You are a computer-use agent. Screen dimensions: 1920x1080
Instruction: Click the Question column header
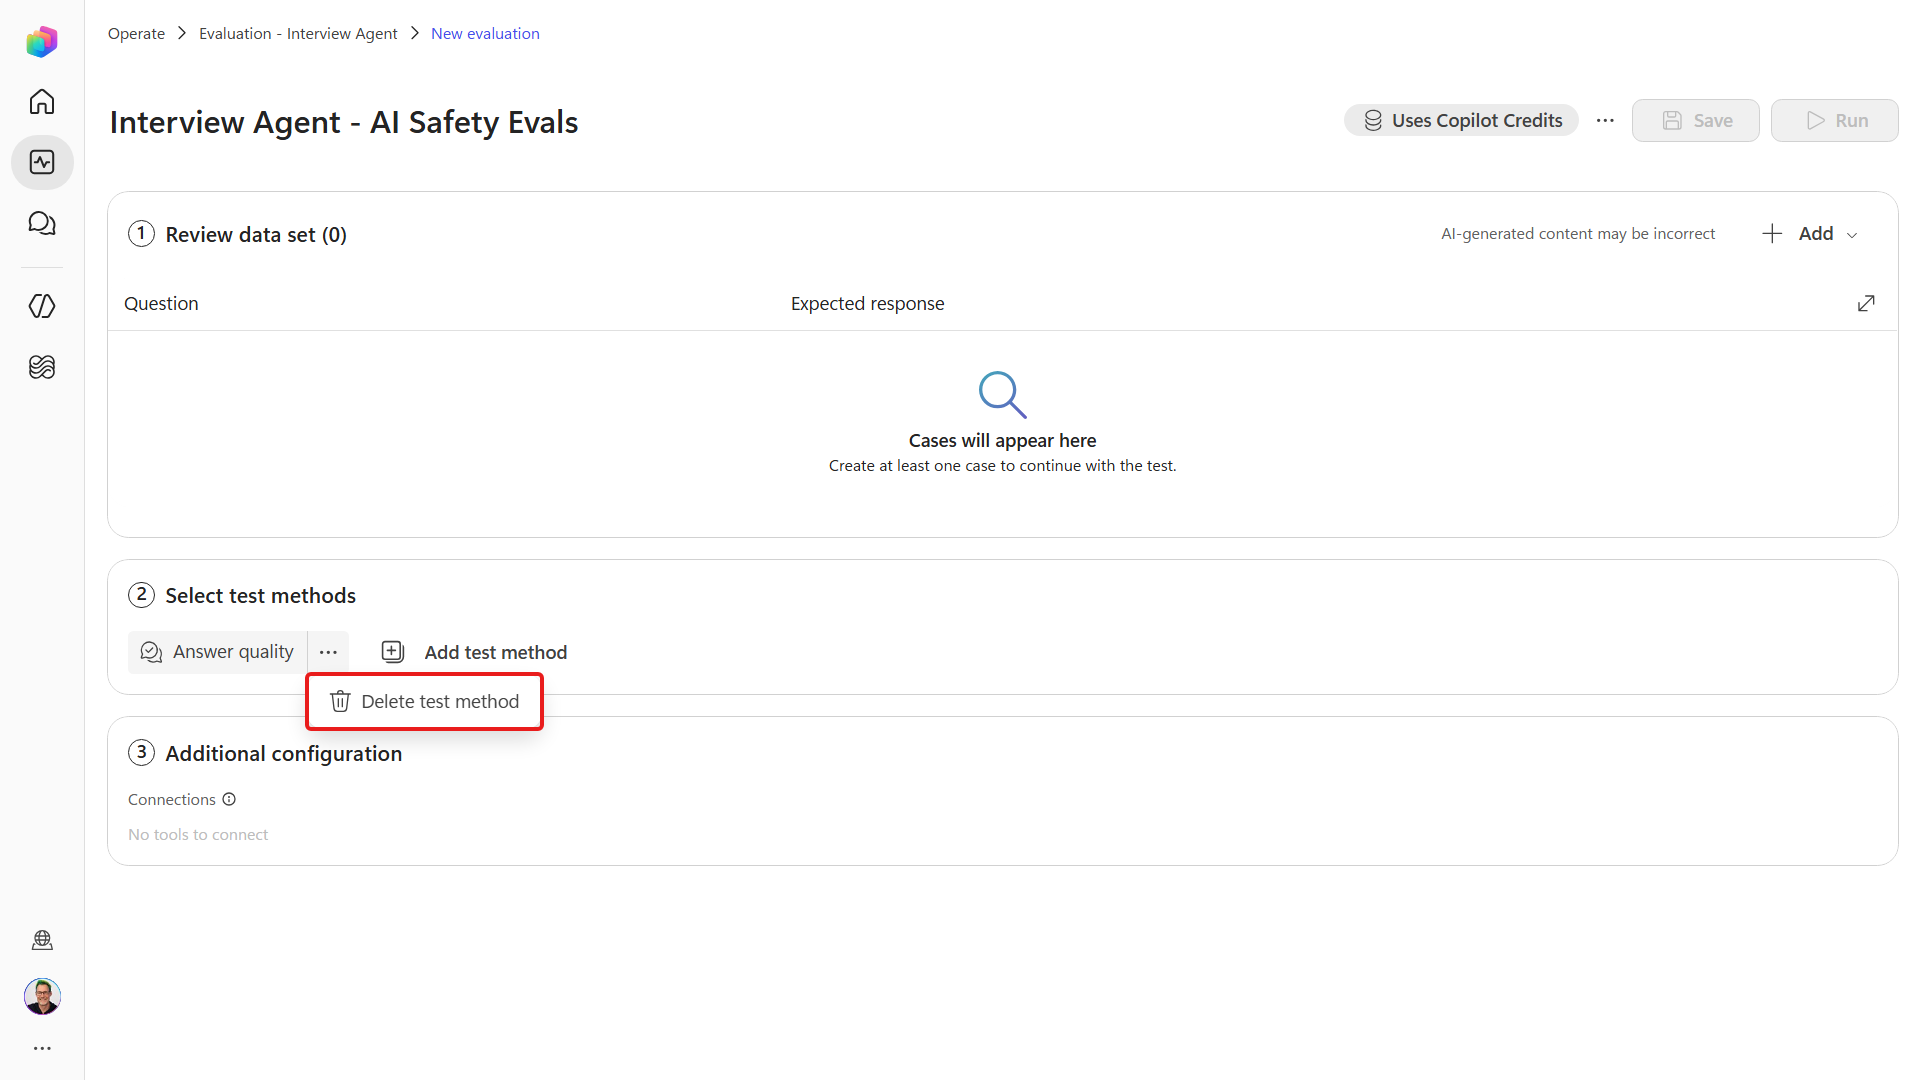point(161,303)
